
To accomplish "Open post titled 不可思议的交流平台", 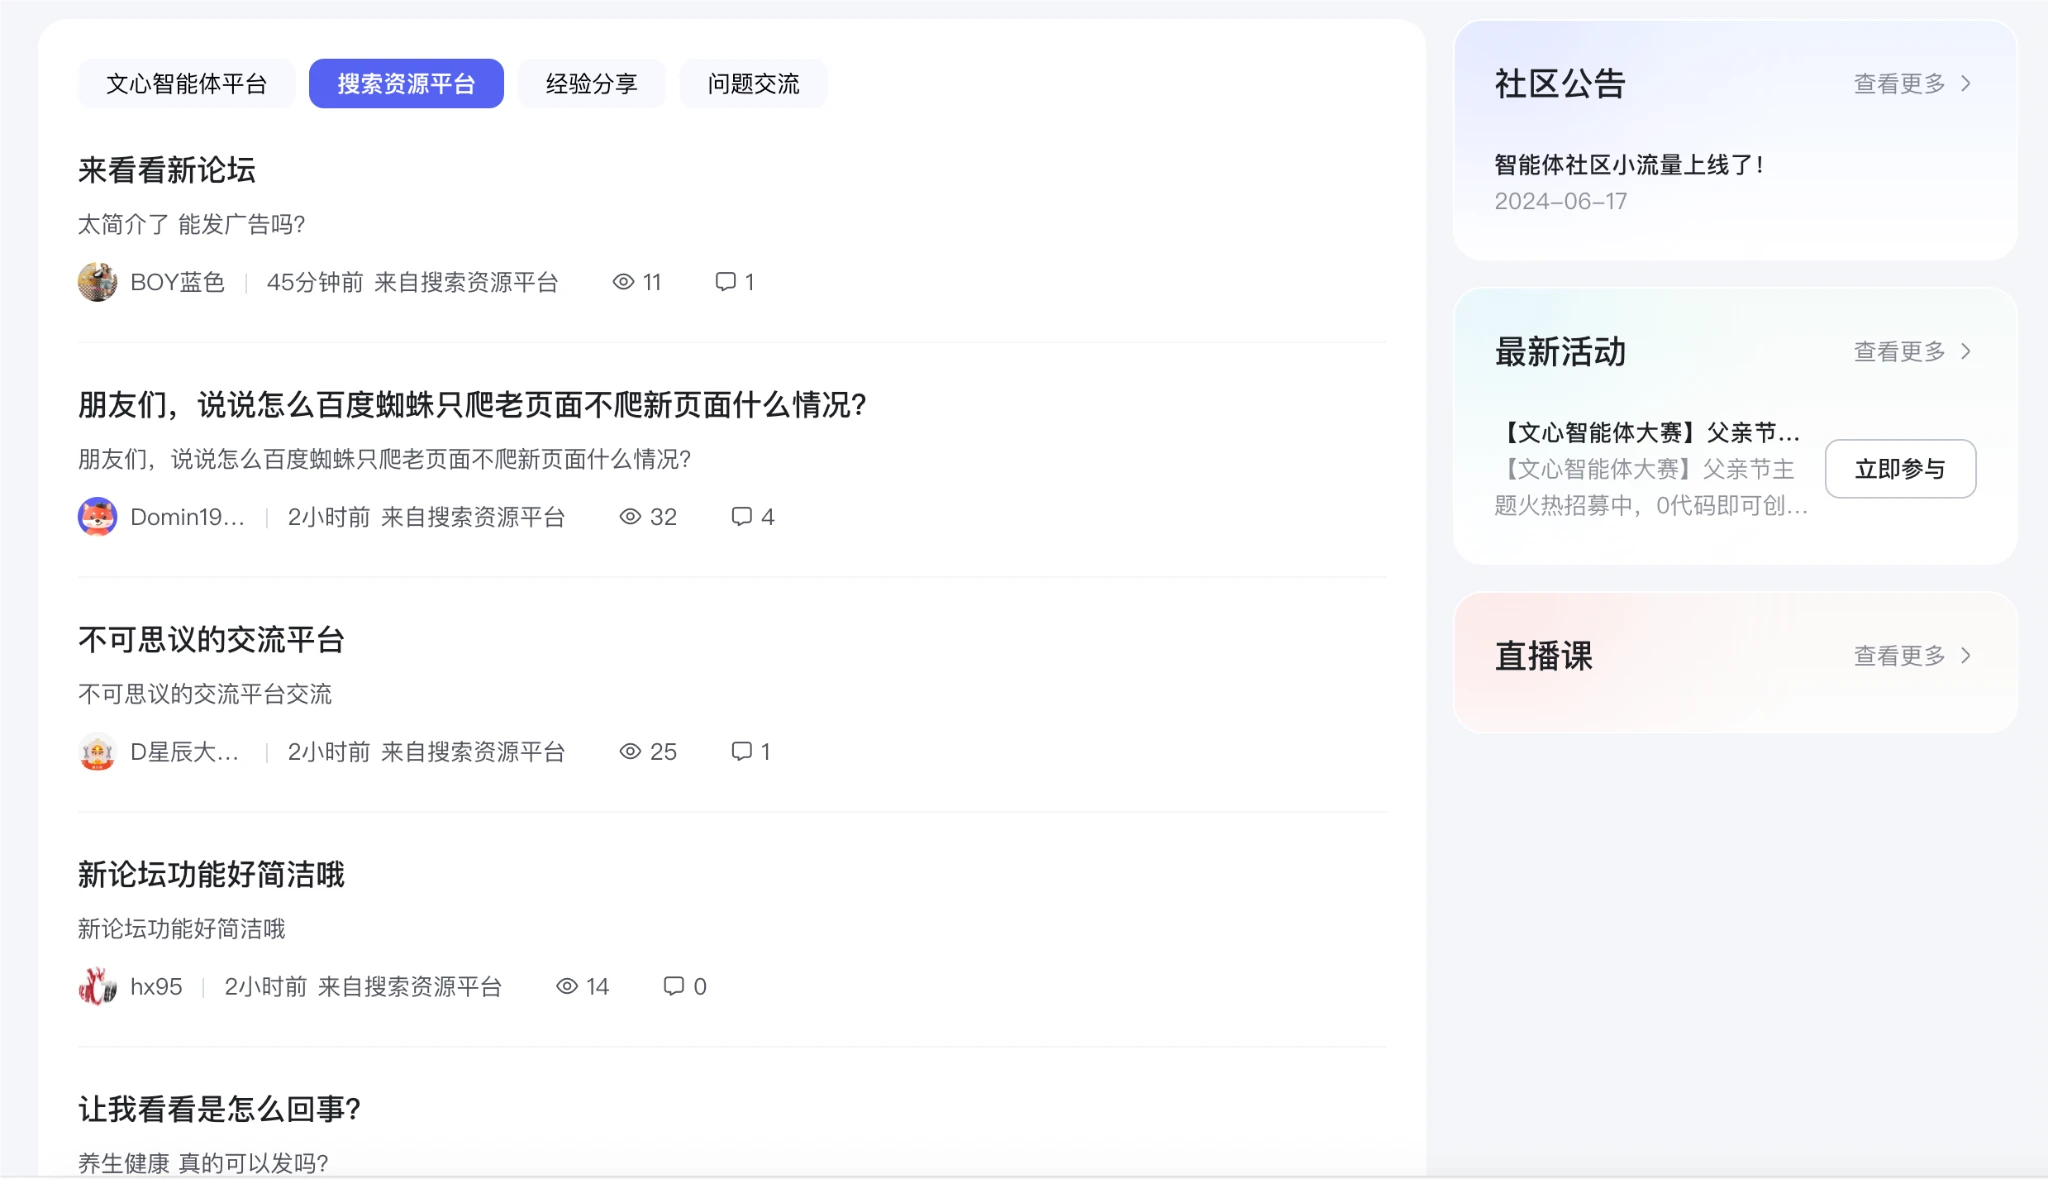I will tap(211, 640).
